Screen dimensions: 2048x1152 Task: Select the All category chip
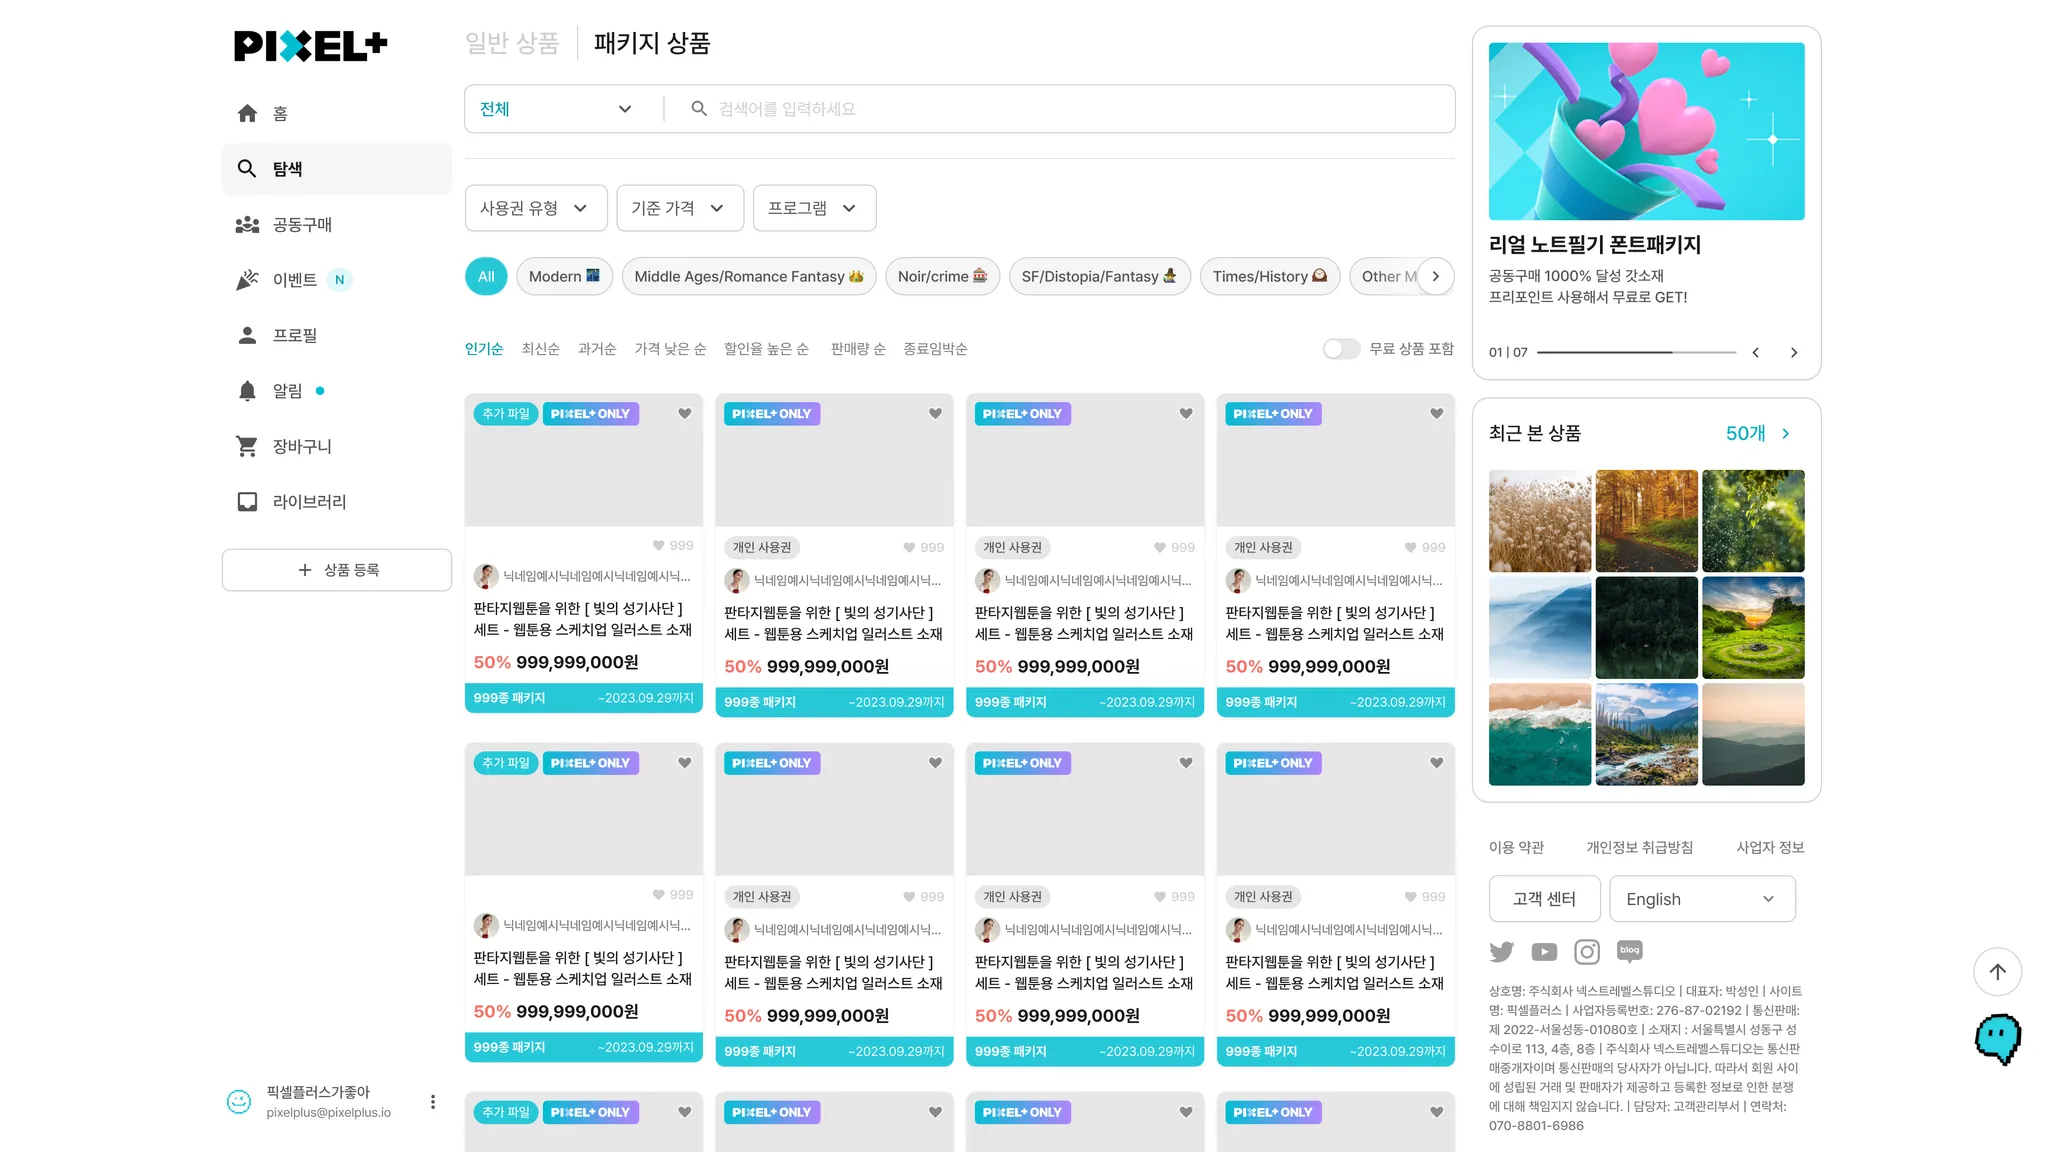pyautogui.click(x=486, y=277)
